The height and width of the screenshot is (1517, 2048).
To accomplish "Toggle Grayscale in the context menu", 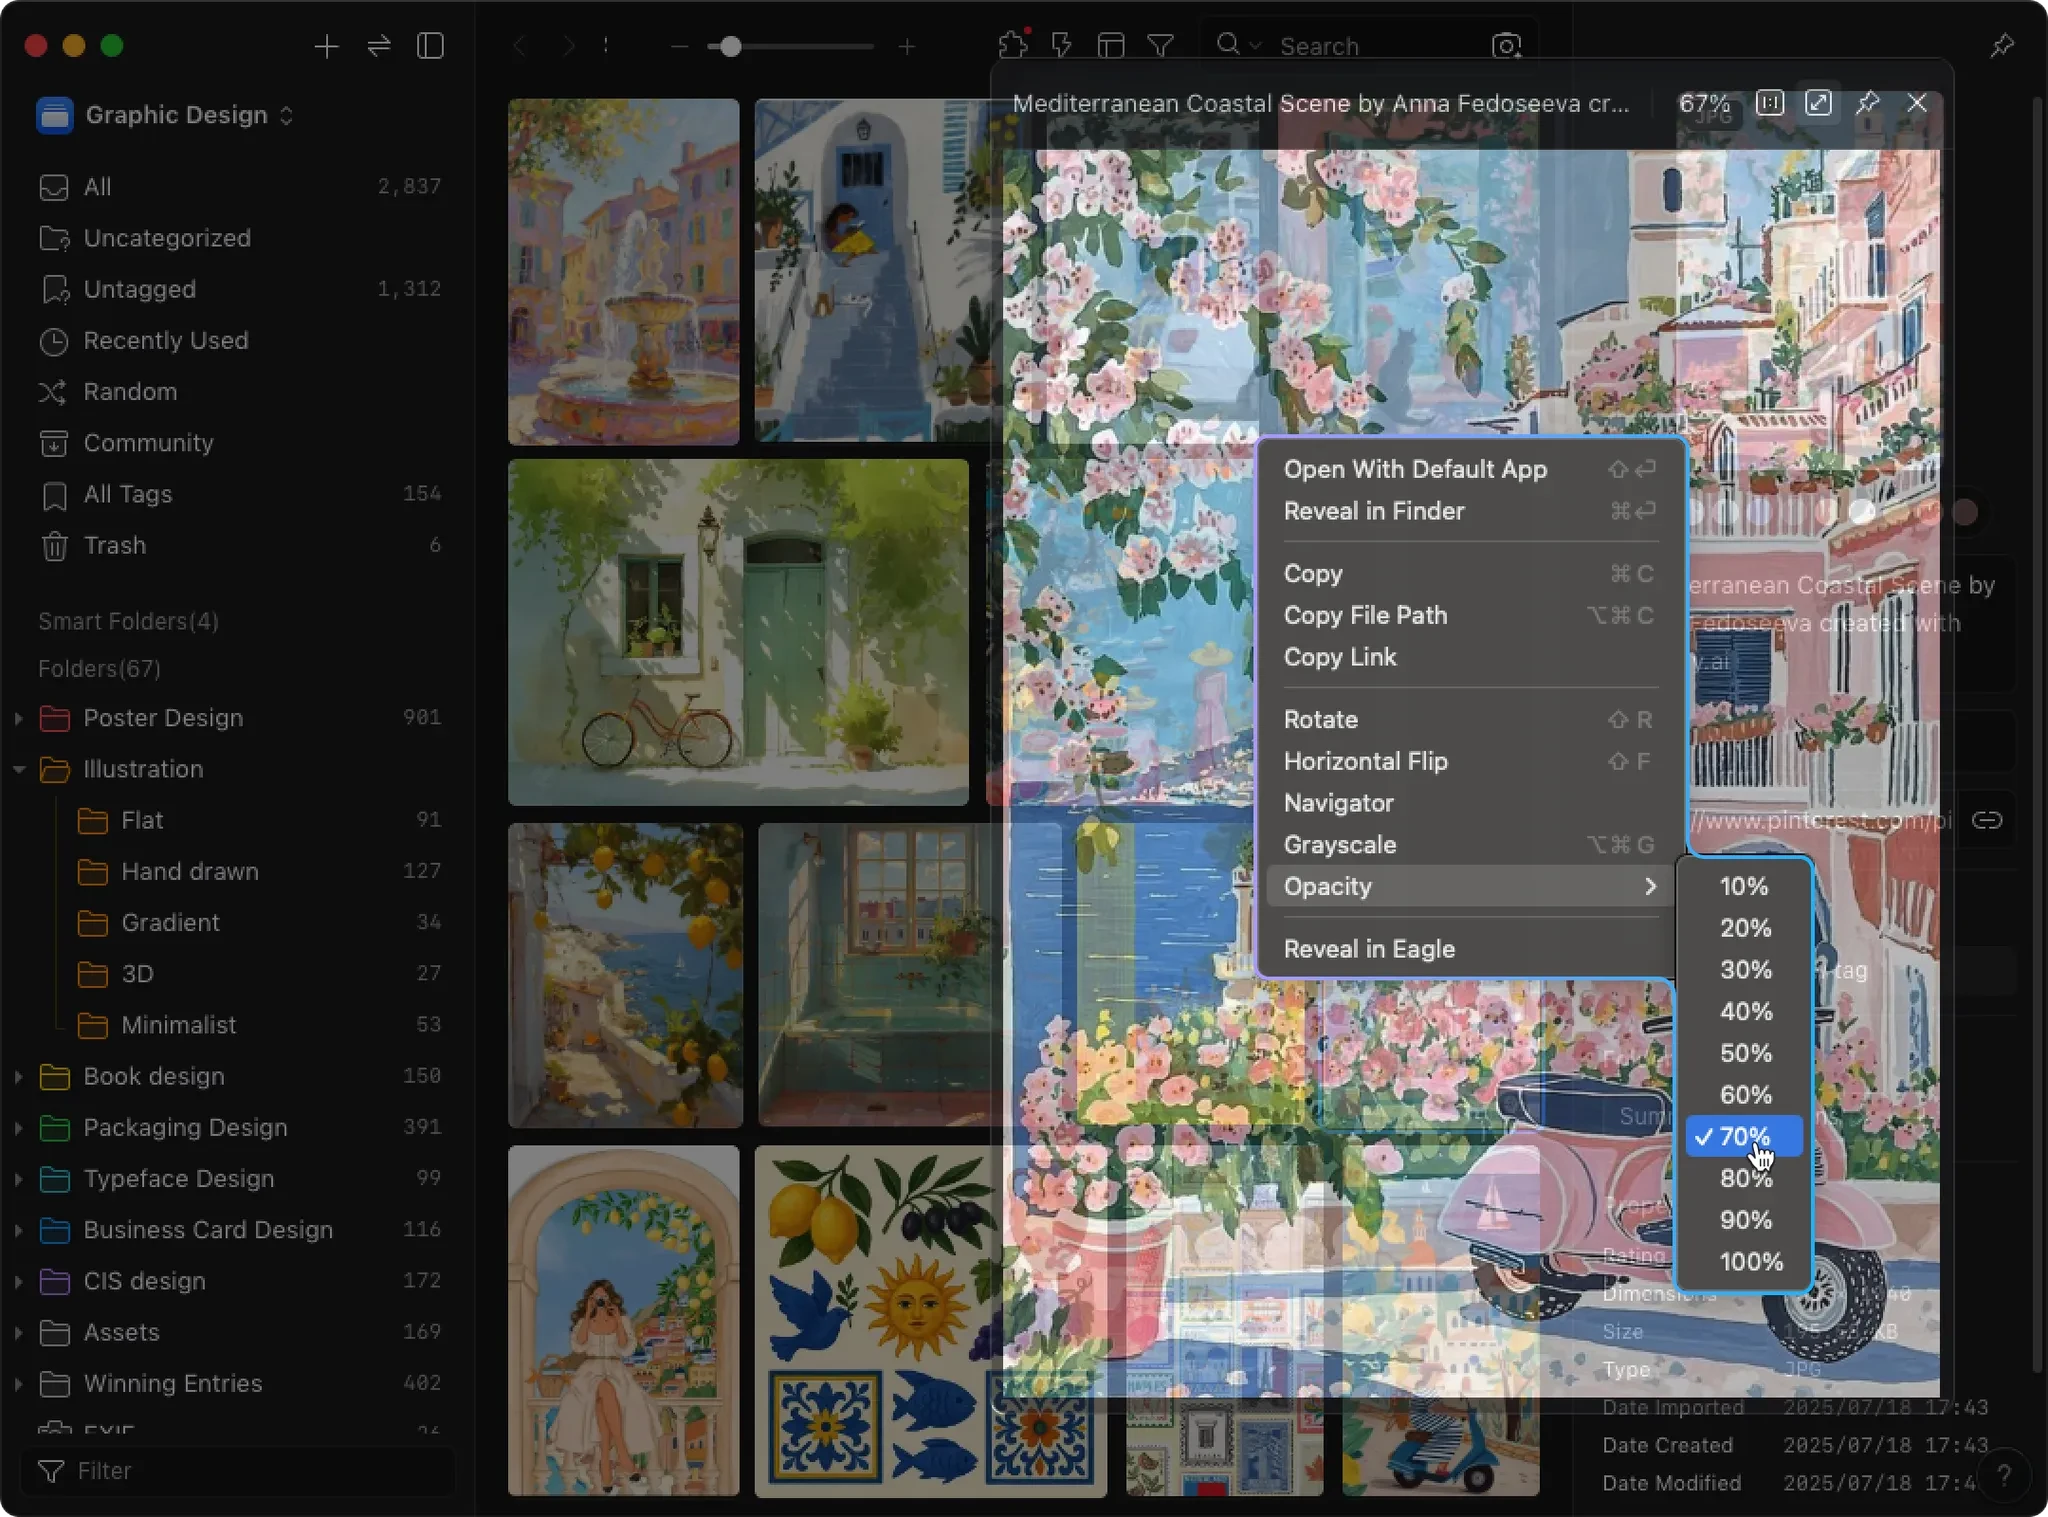I will pos(1470,845).
